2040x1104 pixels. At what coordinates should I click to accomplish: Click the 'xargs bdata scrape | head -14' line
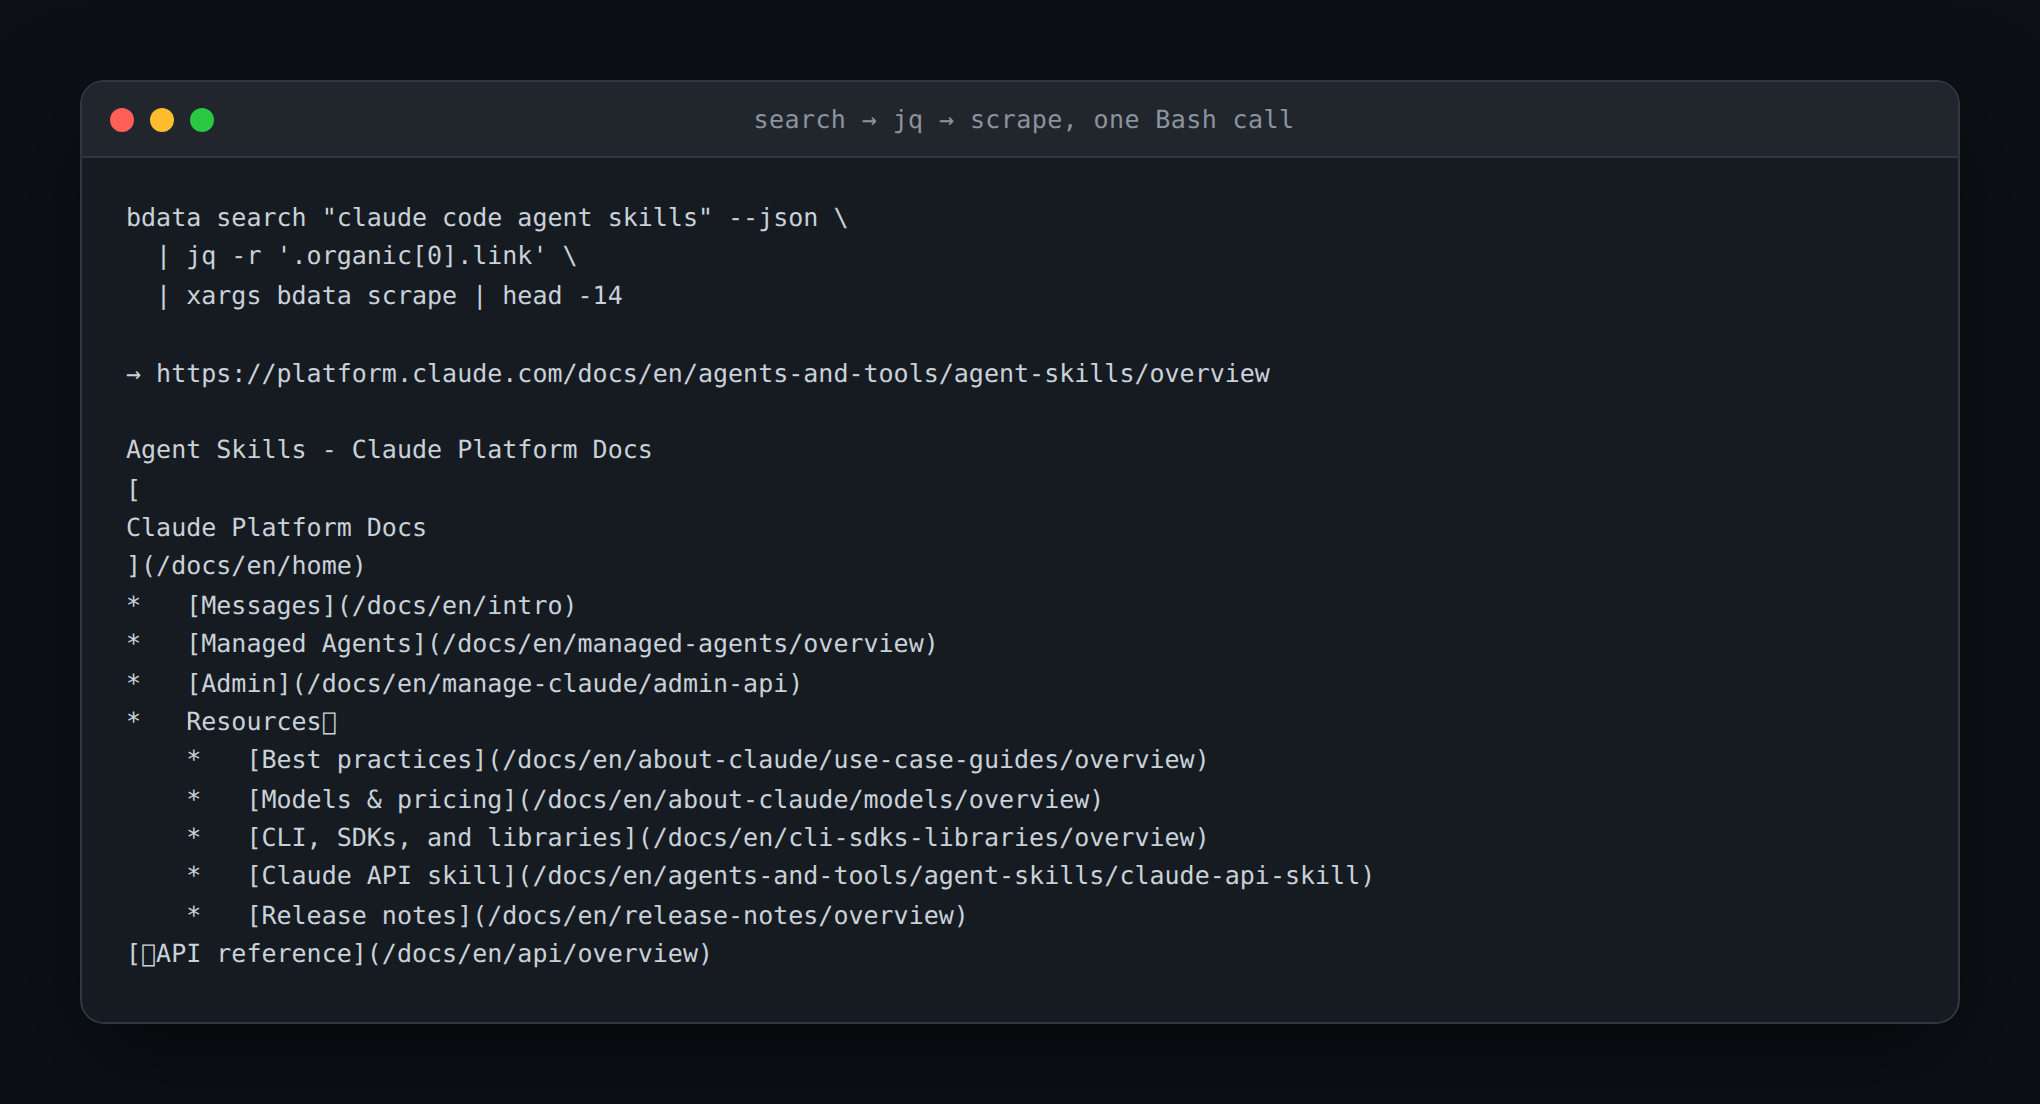coord(390,296)
